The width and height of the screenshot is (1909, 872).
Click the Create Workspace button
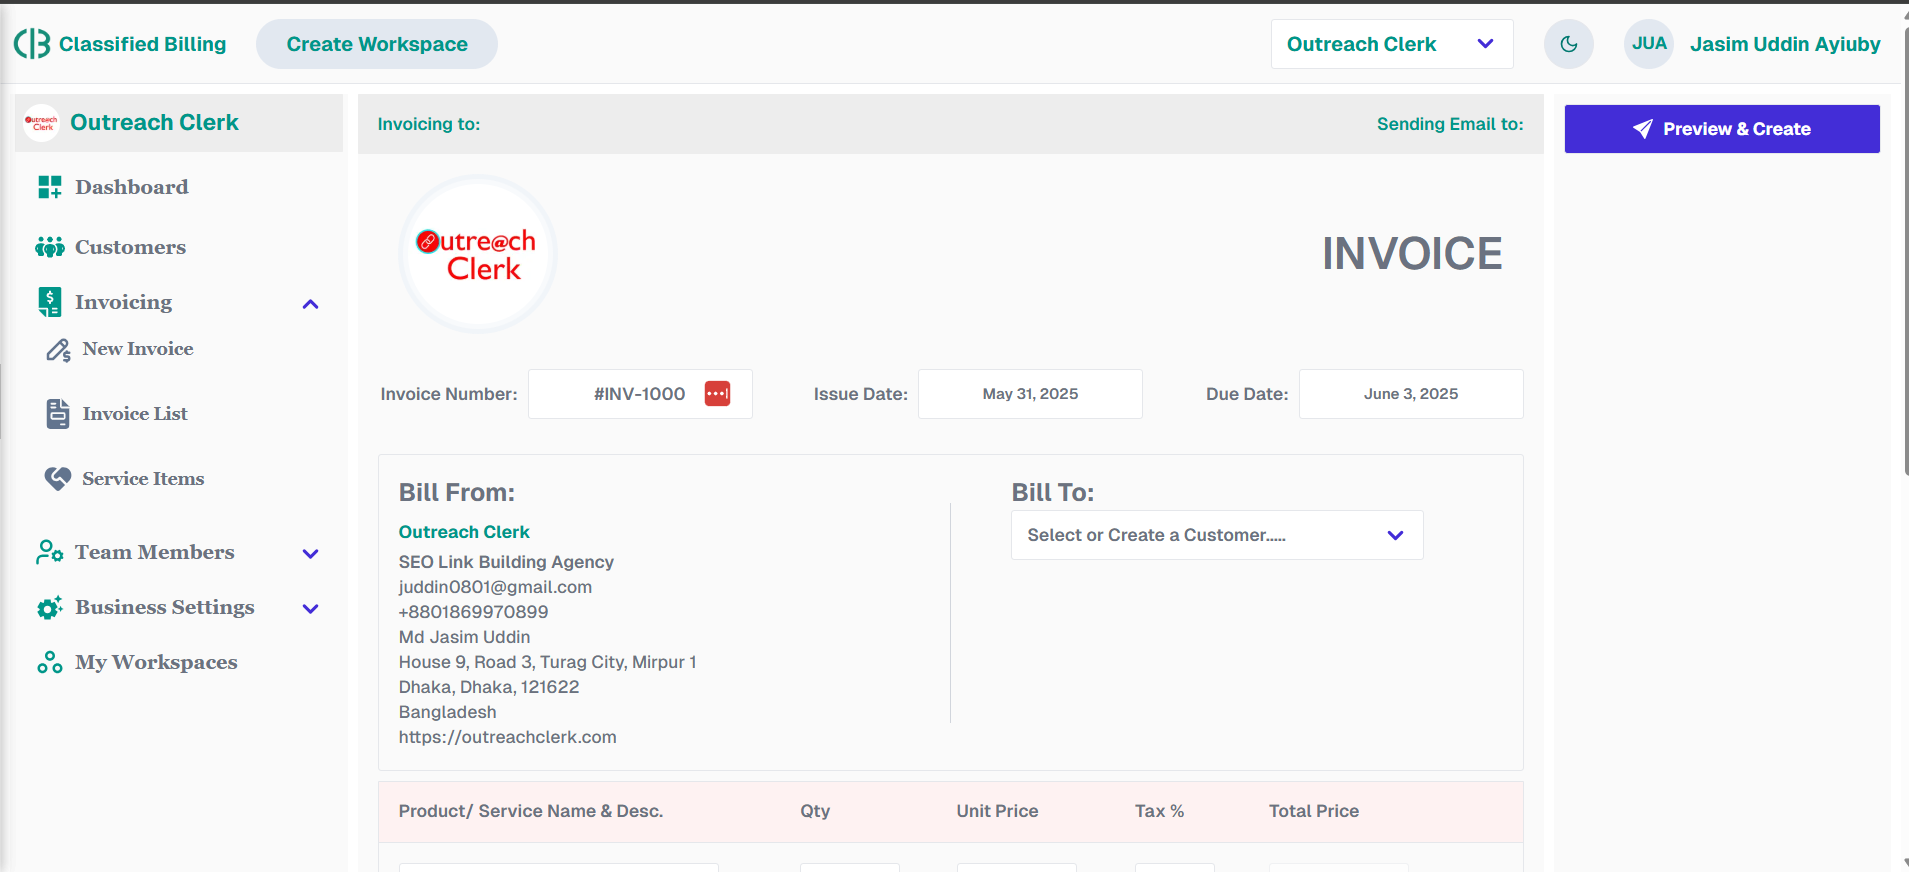coord(377,44)
